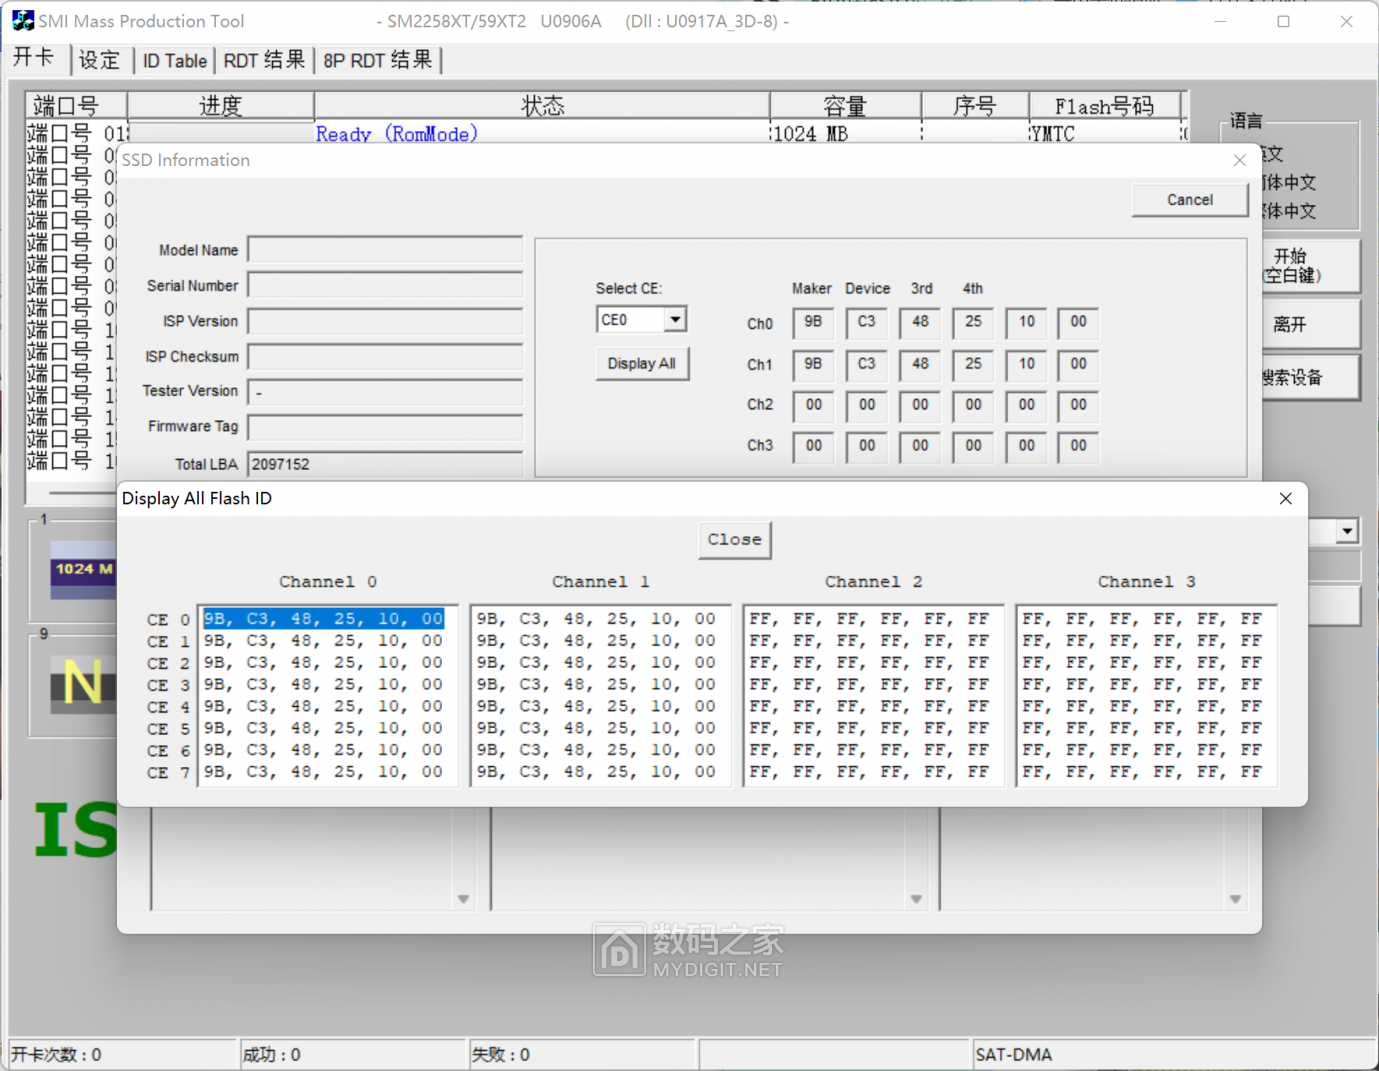The width and height of the screenshot is (1379, 1071).
Task: Click the Ready (RomMode) status cell
Action: click(396, 133)
